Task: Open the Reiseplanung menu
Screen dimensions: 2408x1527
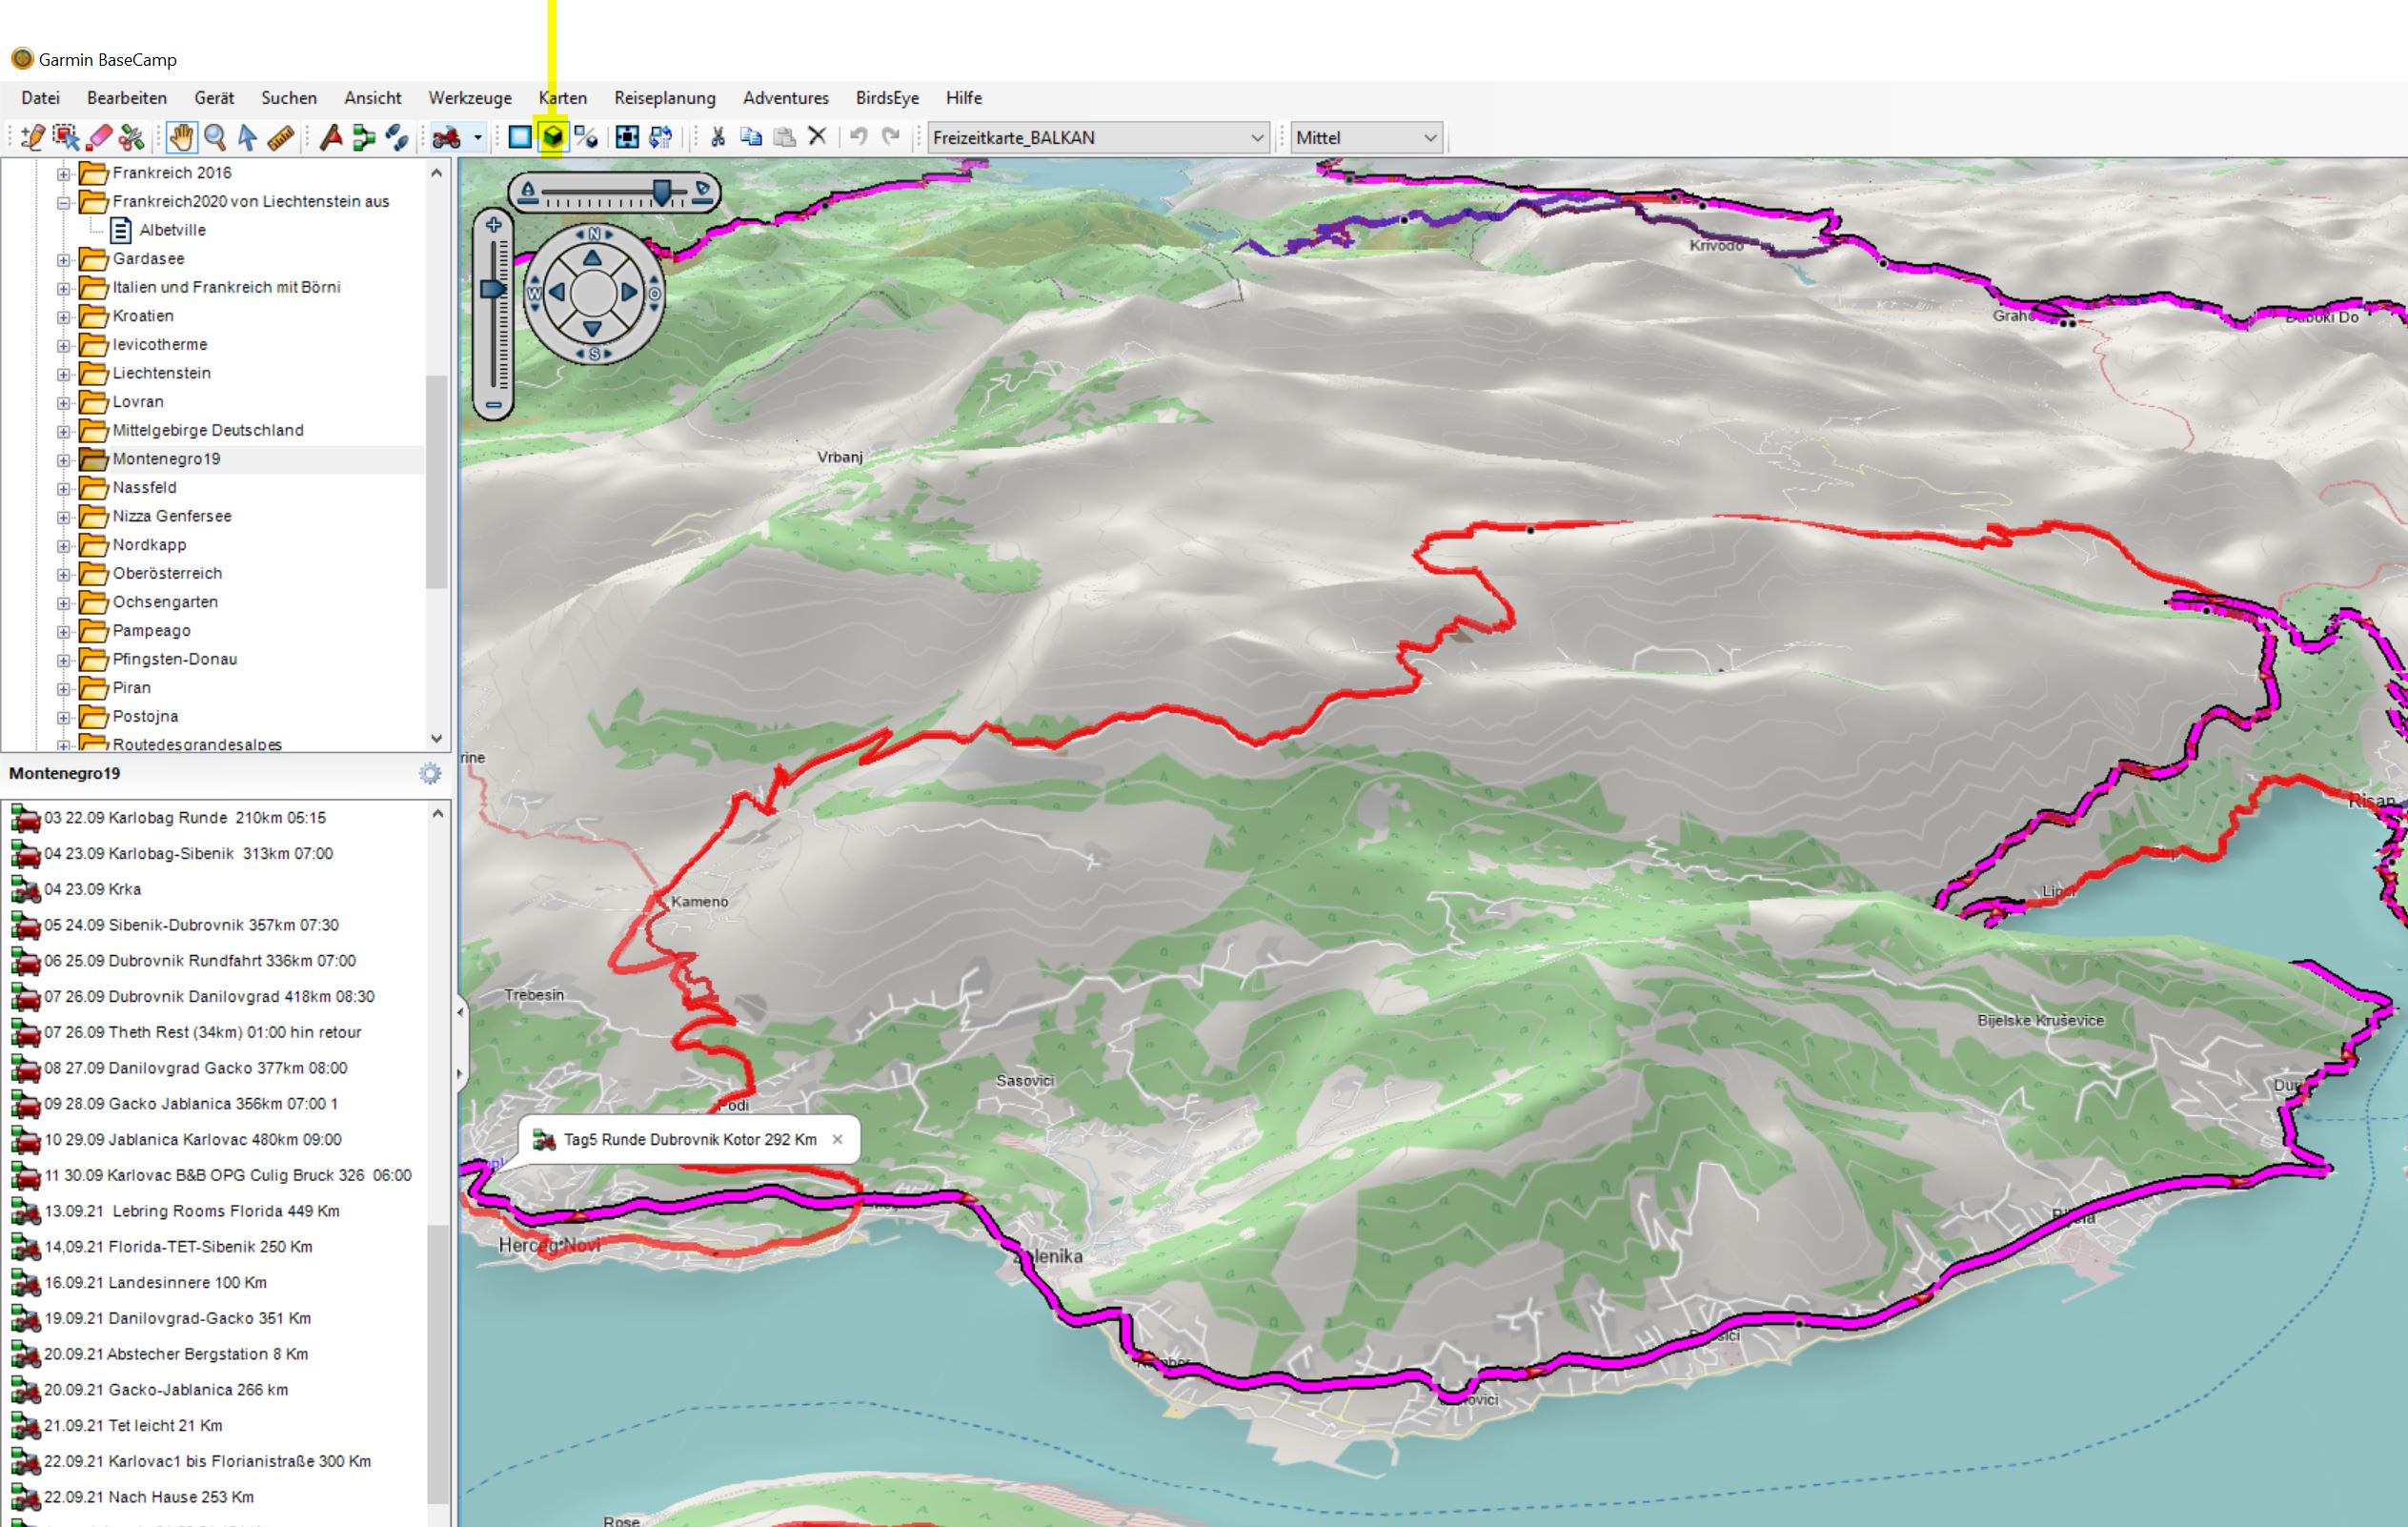Action: [664, 98]
